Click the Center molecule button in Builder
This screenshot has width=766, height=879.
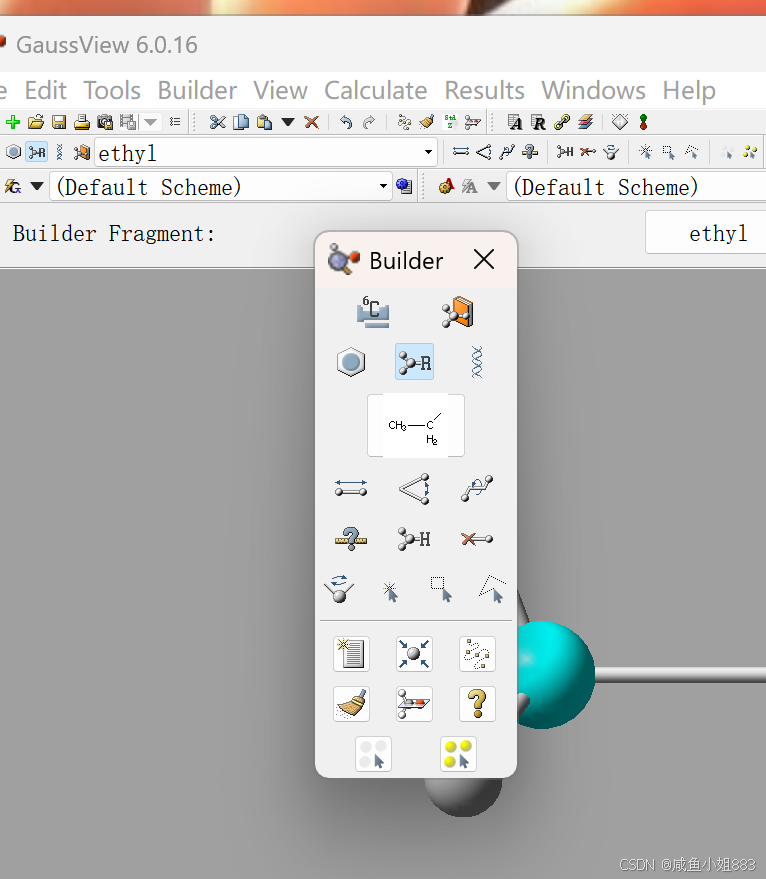tap(414, 654)
